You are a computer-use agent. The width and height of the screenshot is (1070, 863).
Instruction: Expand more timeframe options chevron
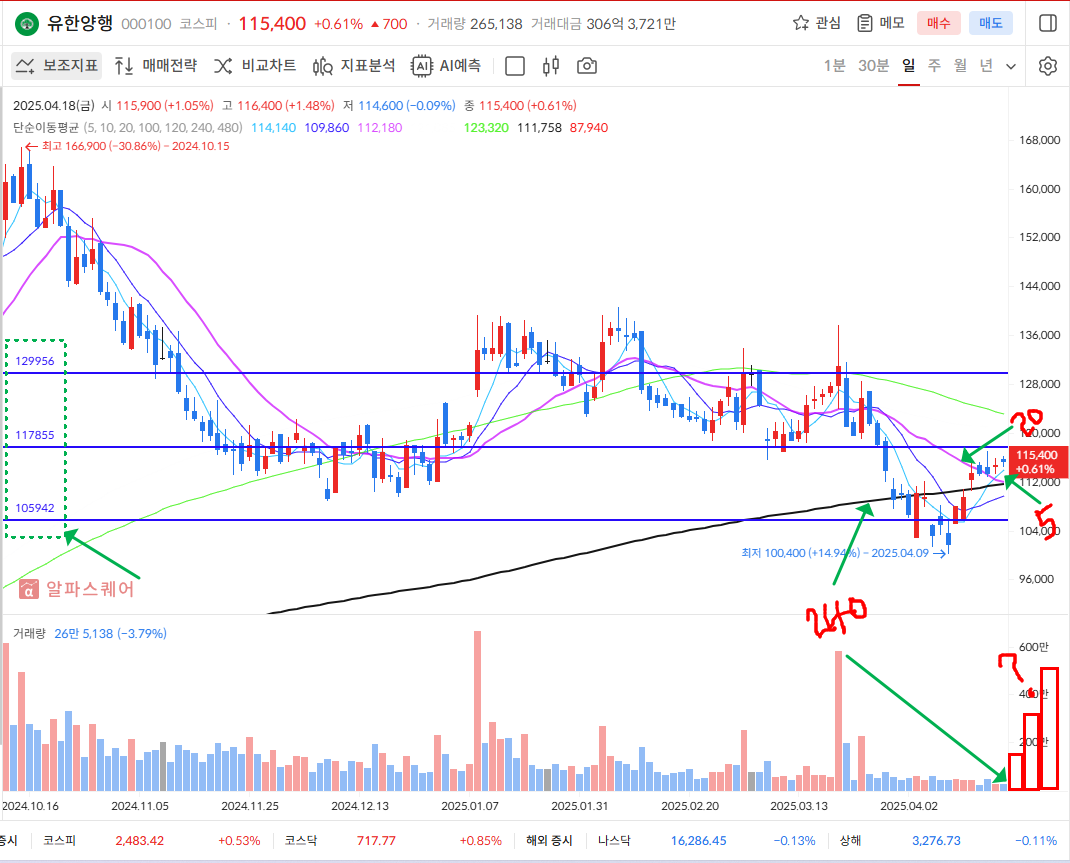coord(1011,66)
